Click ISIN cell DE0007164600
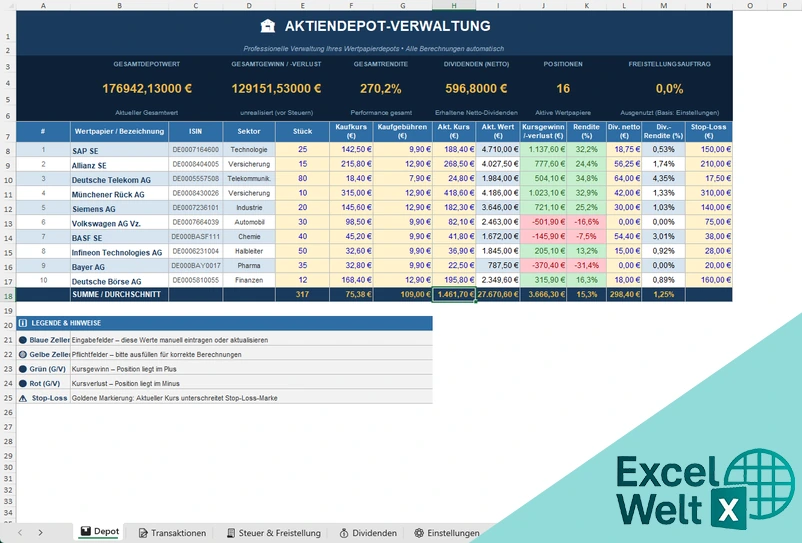Image resolution: width=802 pixels, height=543 pixels. pos(195,150)
